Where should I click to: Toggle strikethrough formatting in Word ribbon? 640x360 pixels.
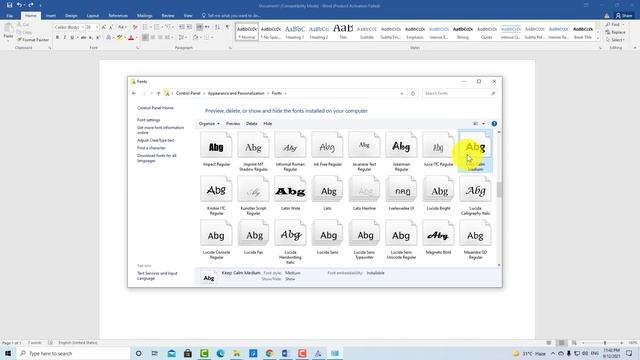(x=83, y=38)
